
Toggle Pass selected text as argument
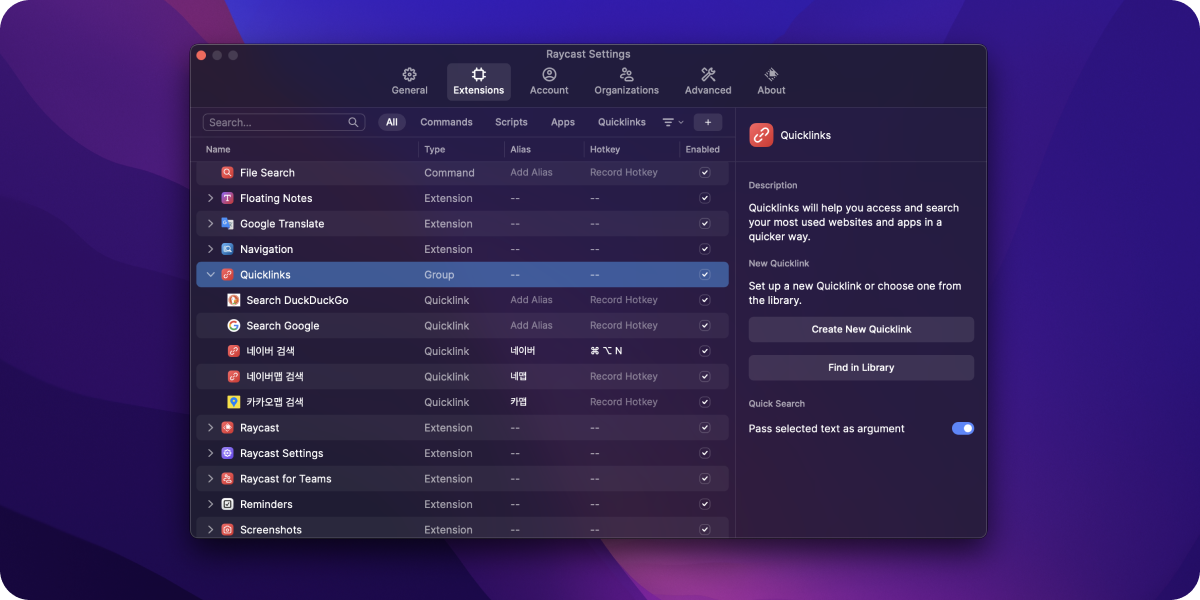click(x=962, y=428)
